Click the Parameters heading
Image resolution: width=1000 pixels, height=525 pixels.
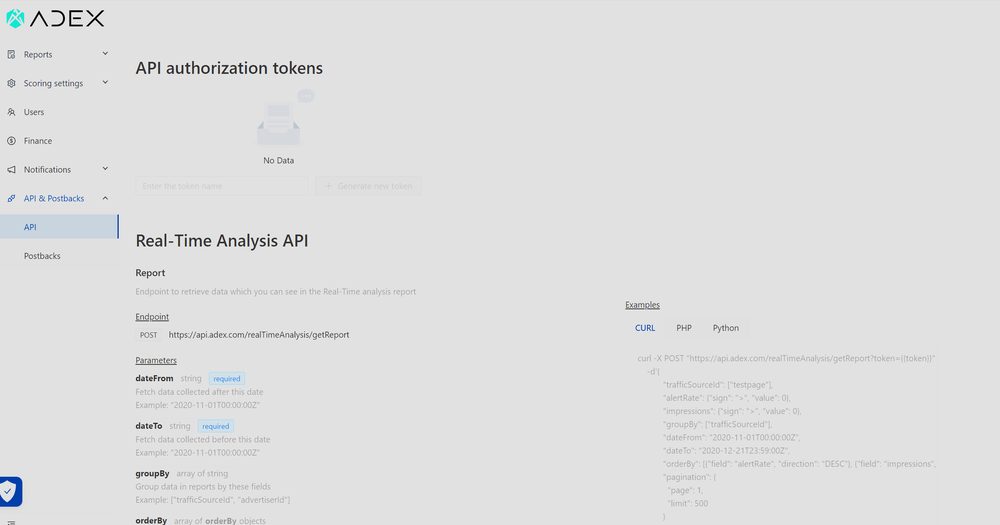[156, 360]
